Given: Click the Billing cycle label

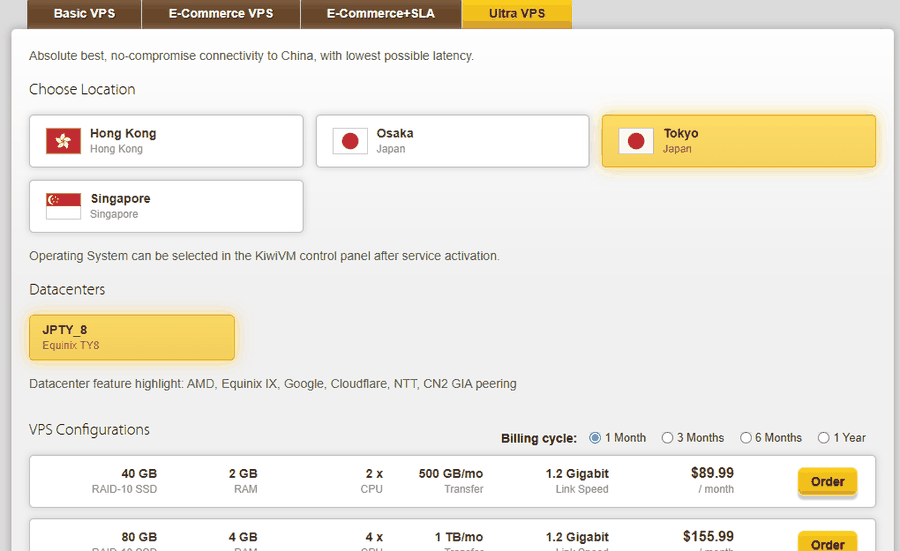Looking at the screenshot, I should coord(538,439).
